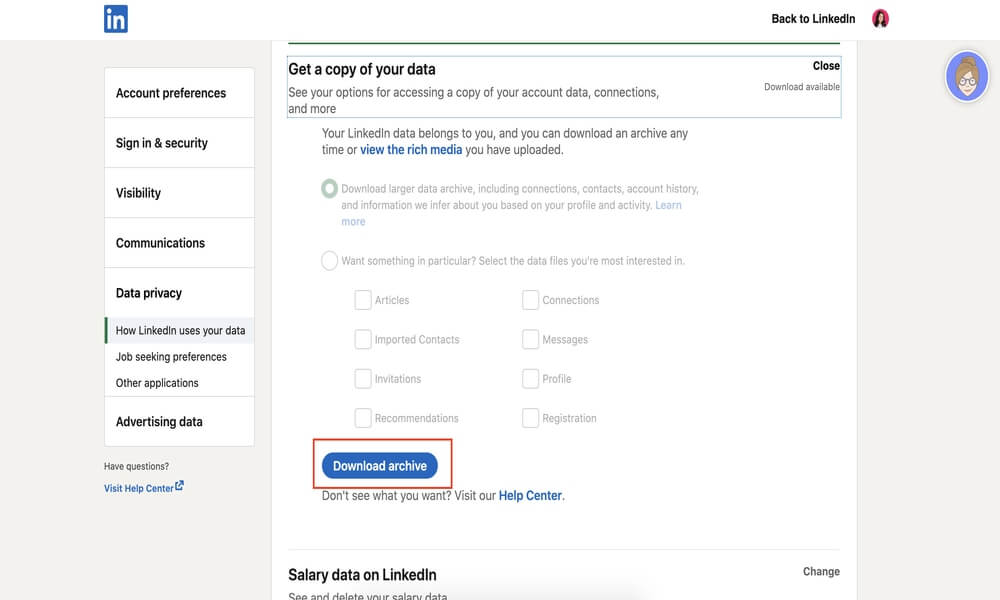Viewport: 1000px width, 600px height.
Task: Open Job seeking preferences item
Action: tap(171, 356)
